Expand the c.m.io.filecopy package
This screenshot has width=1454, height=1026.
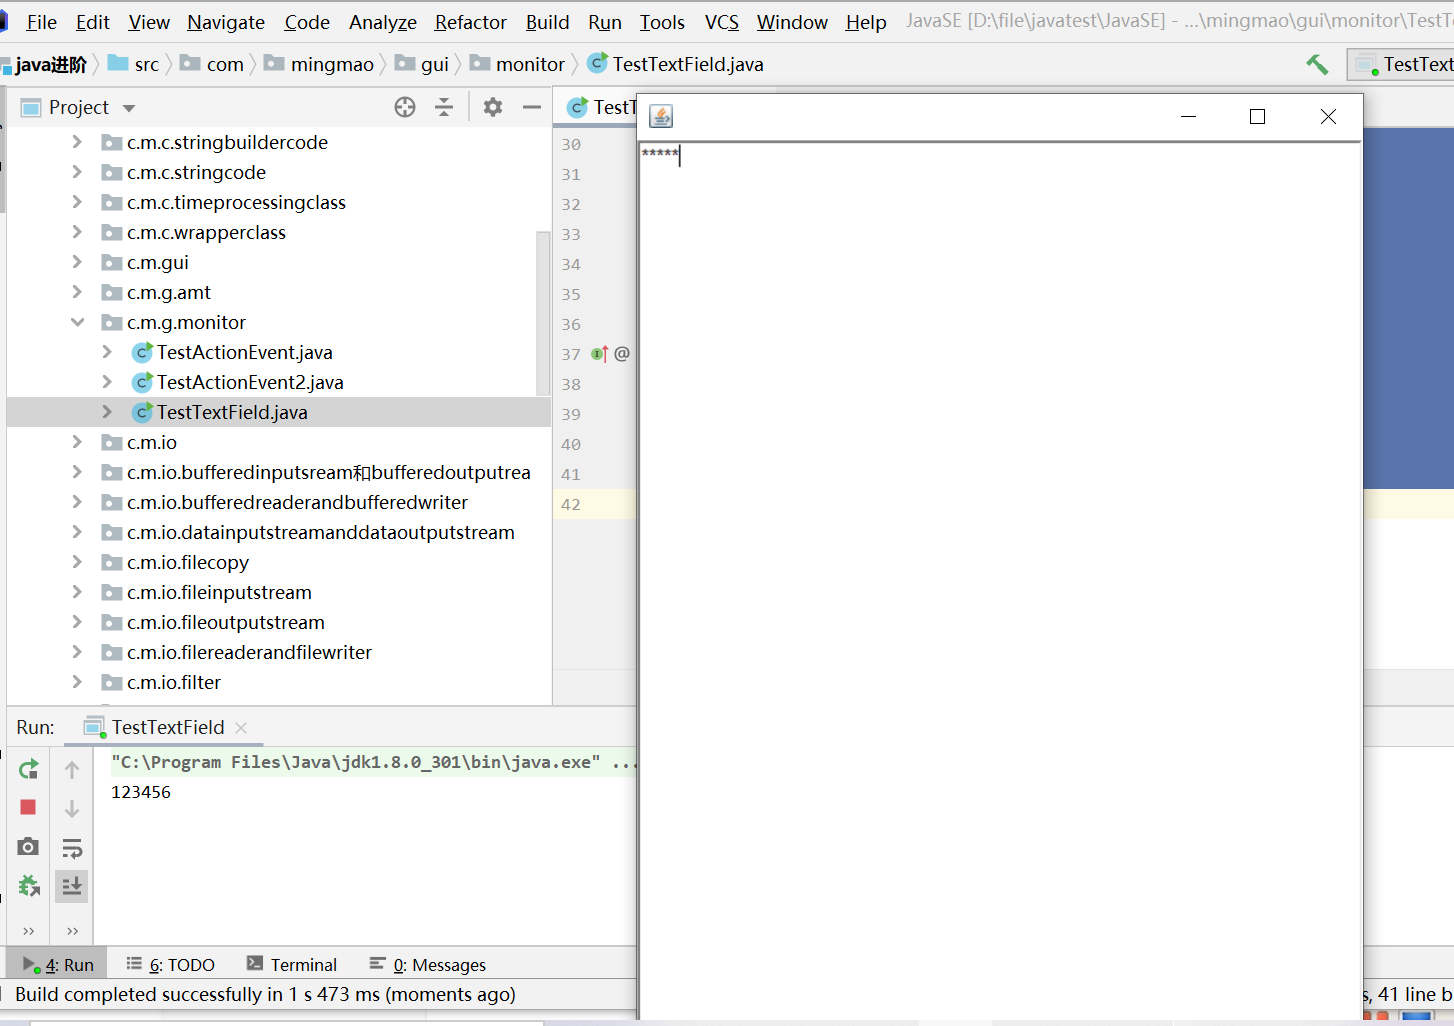77,562
